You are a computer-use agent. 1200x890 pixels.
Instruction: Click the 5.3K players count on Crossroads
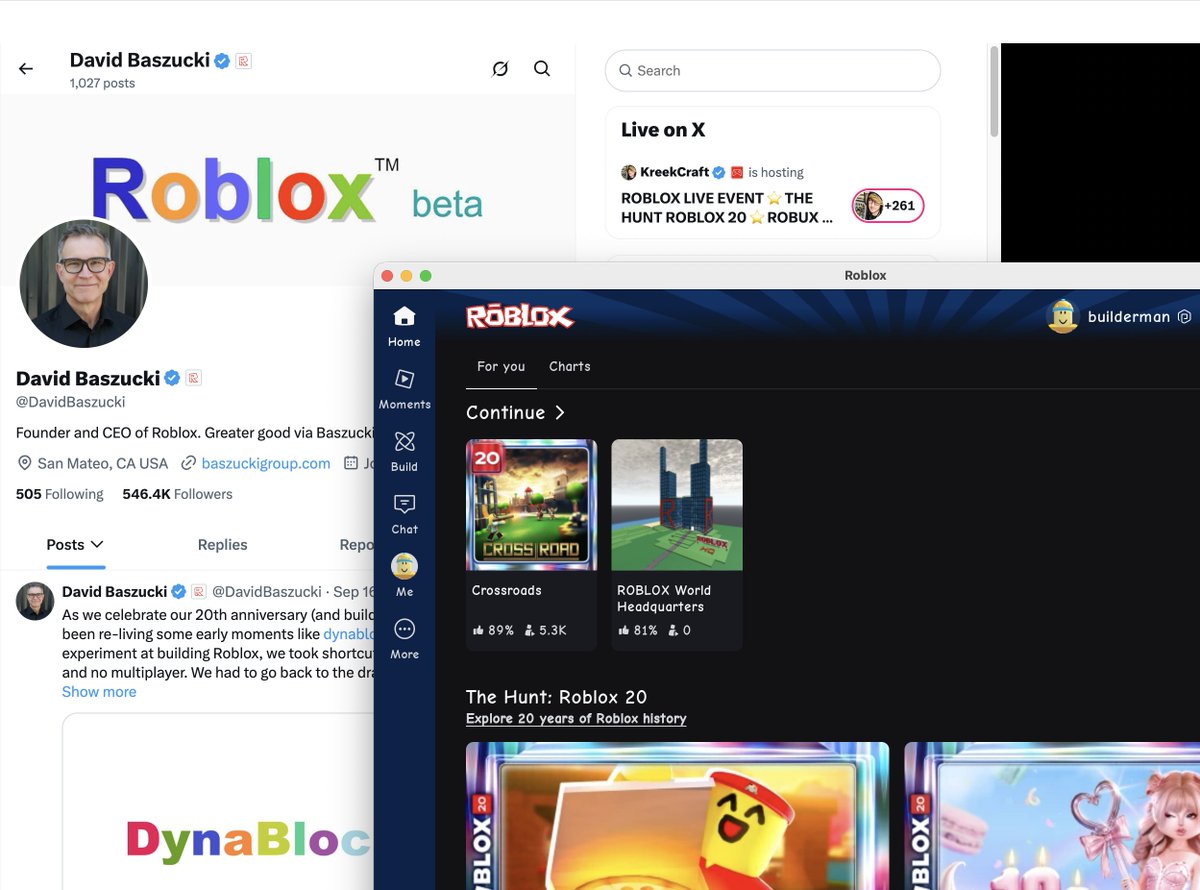coord(546,630)
